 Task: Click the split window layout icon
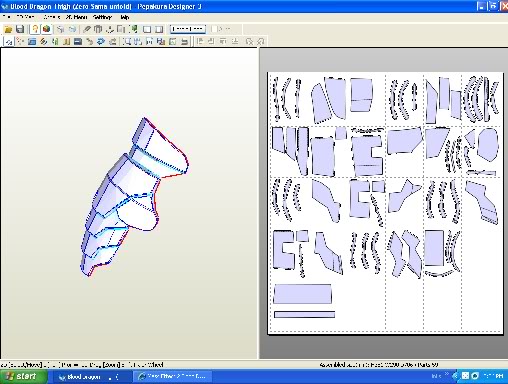pos(159,29)
